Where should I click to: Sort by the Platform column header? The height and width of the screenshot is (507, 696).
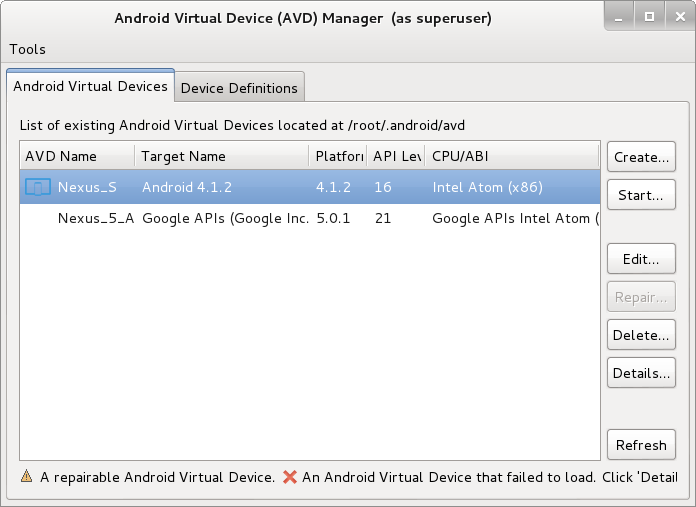click(x=338, y=156)
